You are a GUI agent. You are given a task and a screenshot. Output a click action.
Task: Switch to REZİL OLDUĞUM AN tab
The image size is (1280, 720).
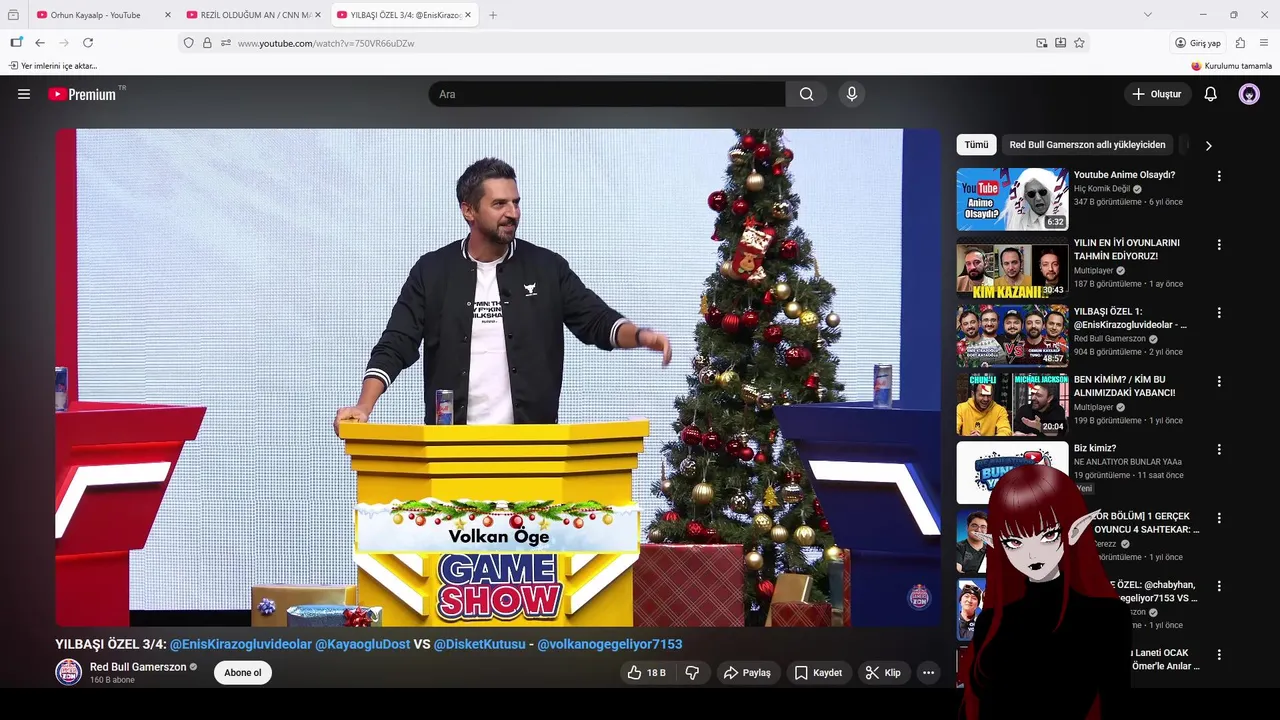[x=255, y=15]
